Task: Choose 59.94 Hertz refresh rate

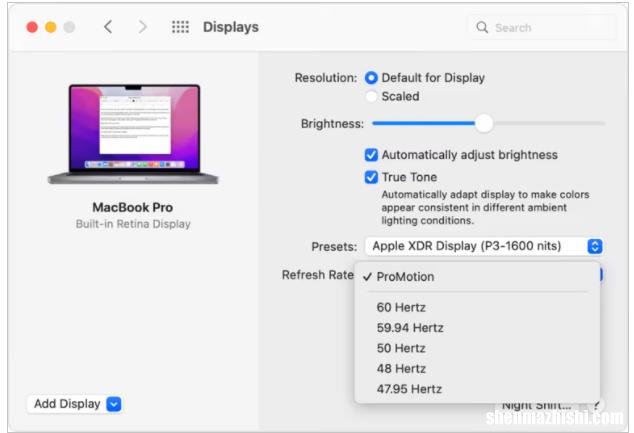Action: point(477,328)
